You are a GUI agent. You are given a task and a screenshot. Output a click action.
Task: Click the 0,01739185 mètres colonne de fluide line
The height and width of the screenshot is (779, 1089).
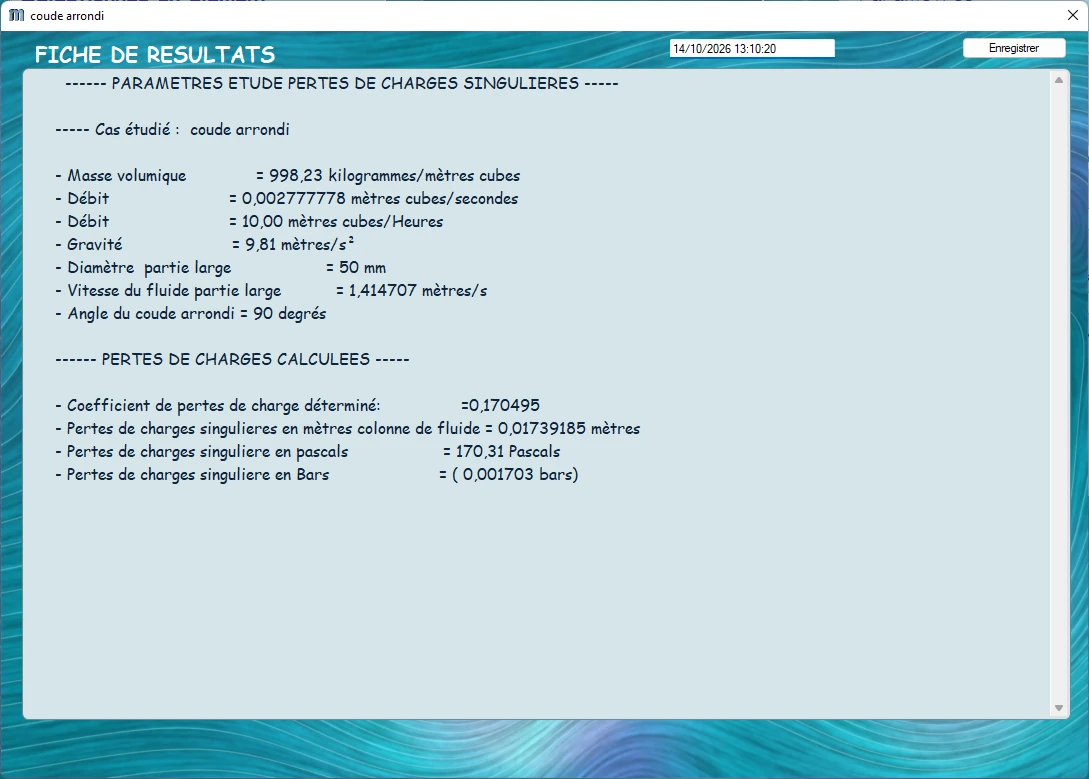point(348,428)
